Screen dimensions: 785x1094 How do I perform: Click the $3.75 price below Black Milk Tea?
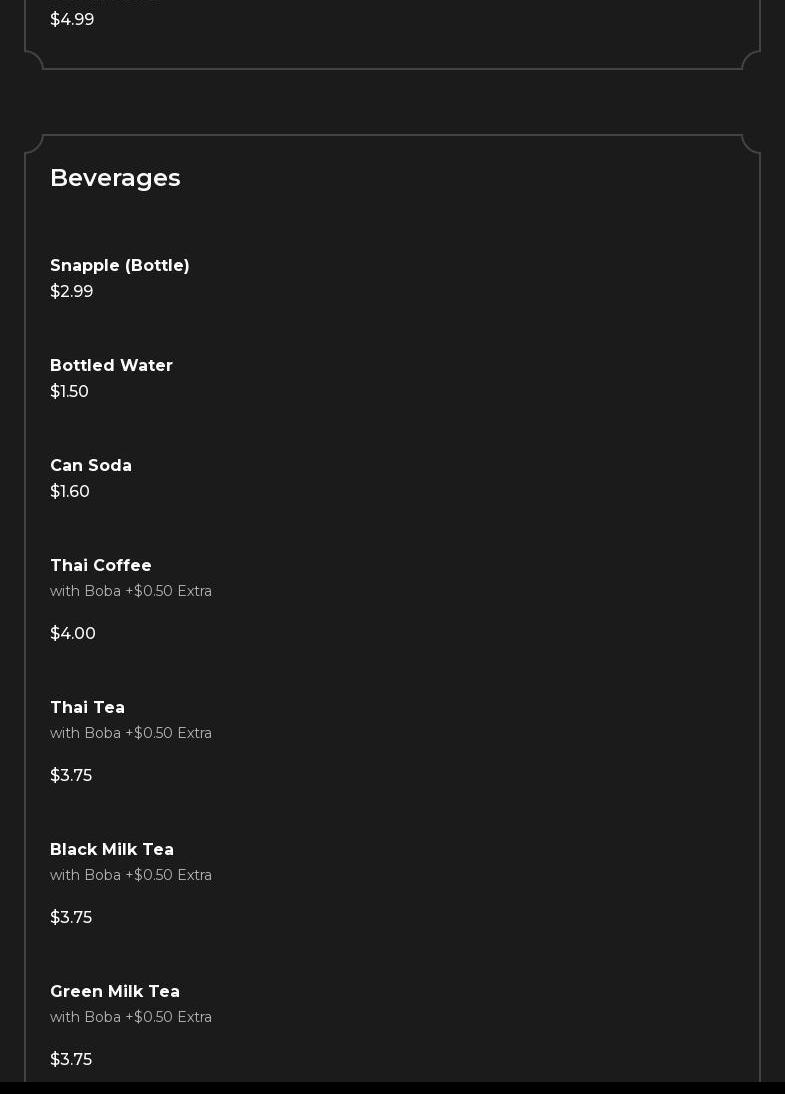tap(71, 918)
